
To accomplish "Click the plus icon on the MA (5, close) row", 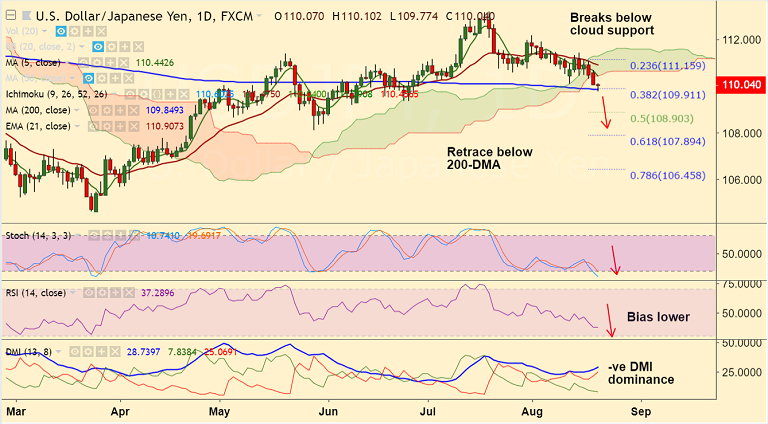I will (x=110, y=63).
